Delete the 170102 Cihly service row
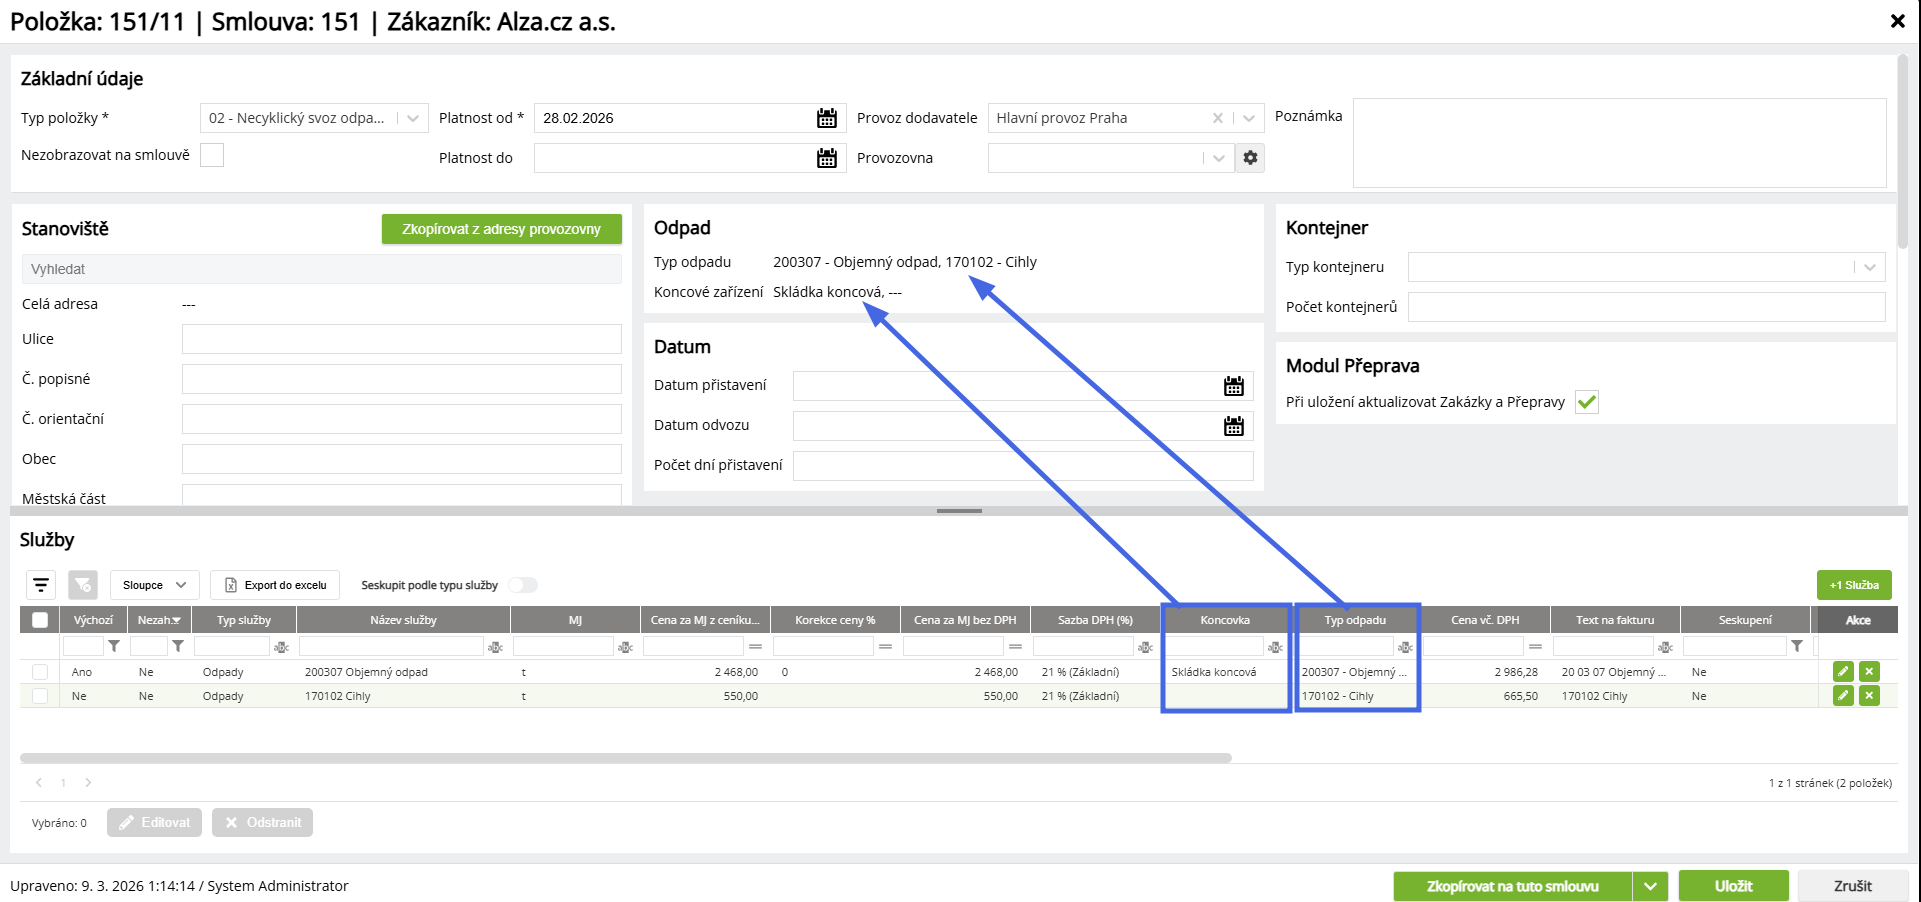 point(1869,696)
